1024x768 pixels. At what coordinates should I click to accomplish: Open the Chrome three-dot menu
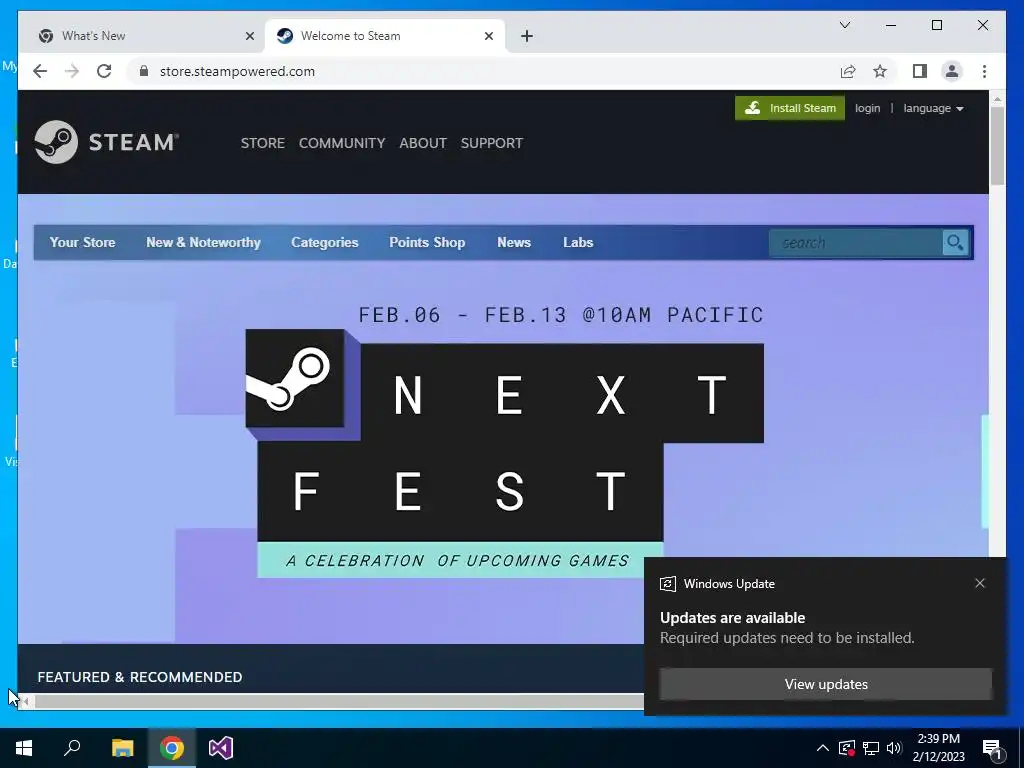click(984, 71)
